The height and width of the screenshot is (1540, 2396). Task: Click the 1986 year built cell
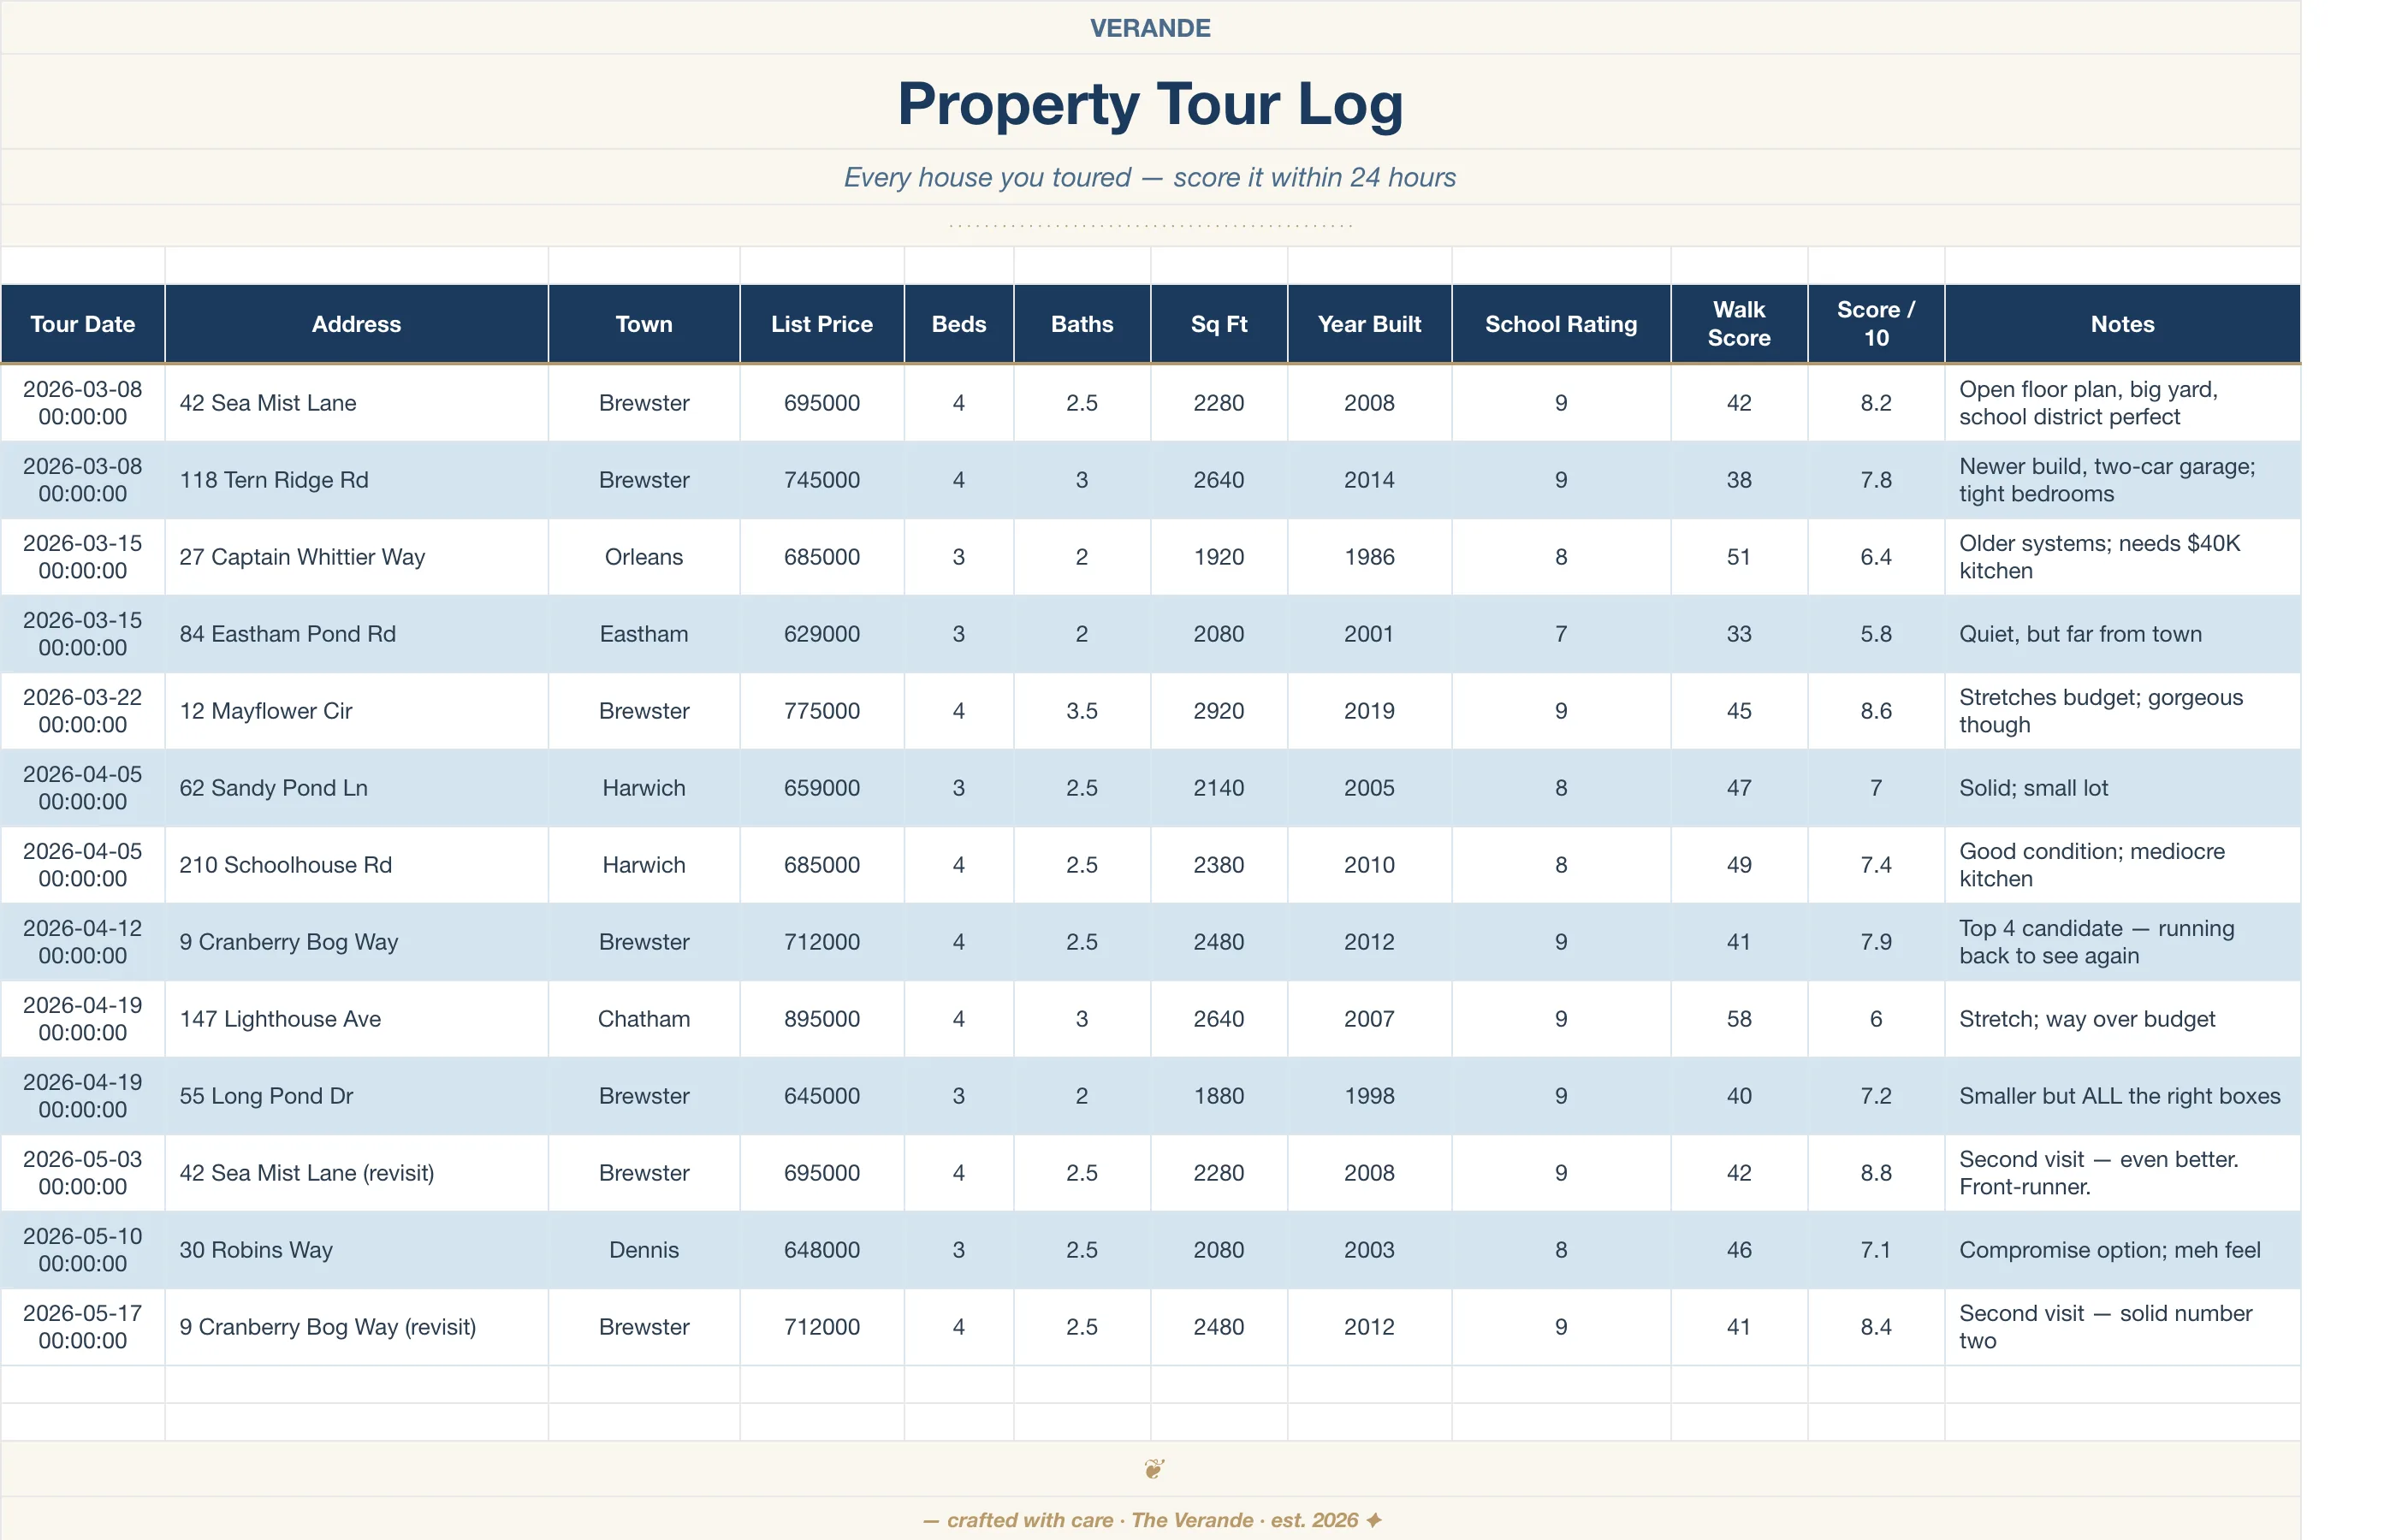(x=1369, y=557)
